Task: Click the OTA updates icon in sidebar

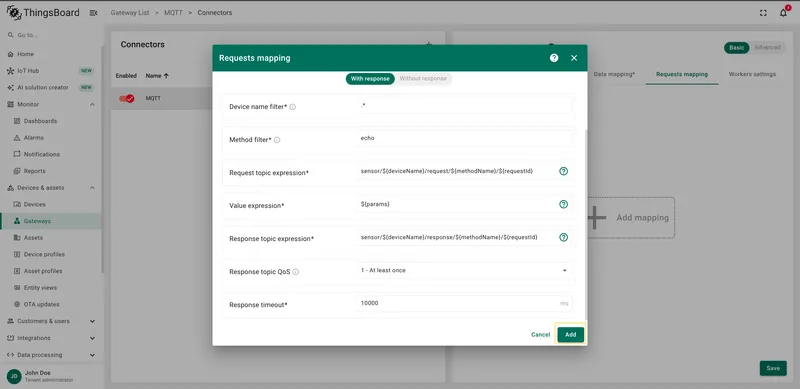Action: pyautogui.click(x=17, y=304)
